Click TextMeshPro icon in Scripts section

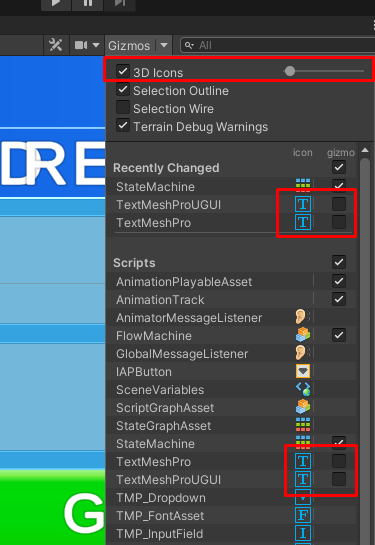pos(303,461)
